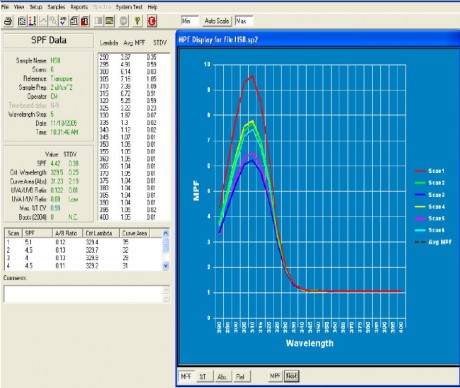Click the green landscape picture toolbar icon

pos(109,21)
